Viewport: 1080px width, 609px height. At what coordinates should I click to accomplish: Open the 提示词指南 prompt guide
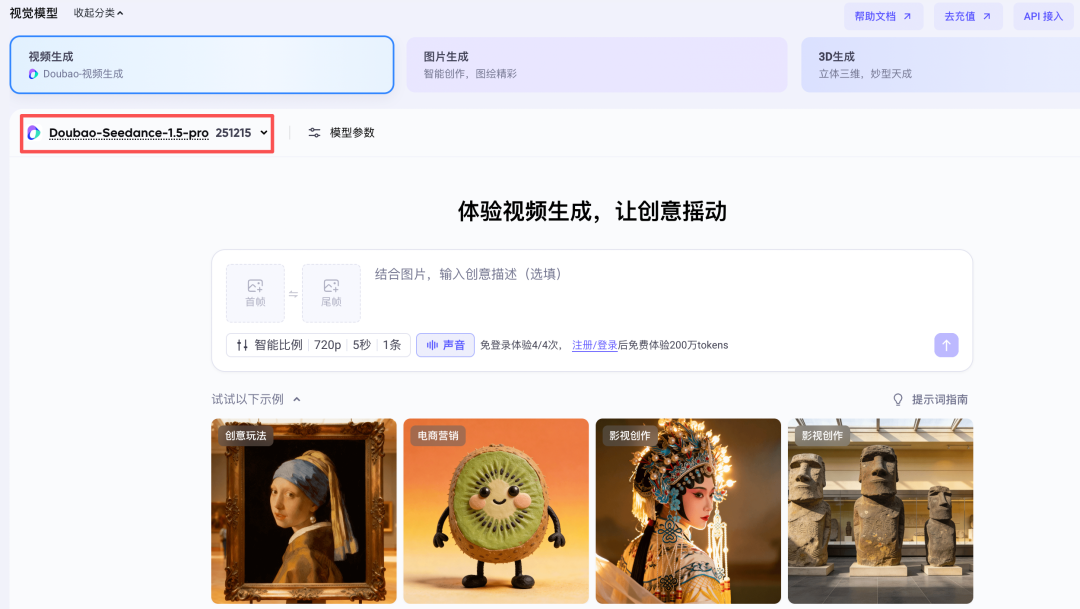tap(931, 400)
